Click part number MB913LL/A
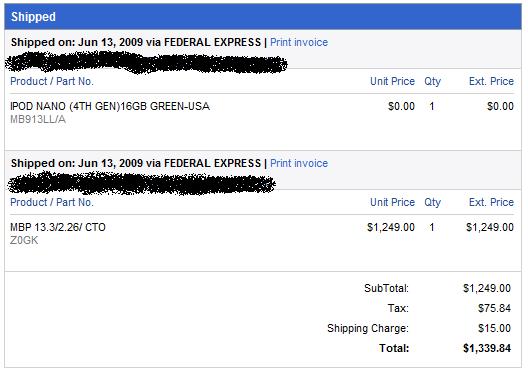The image size is (528, 372). click(x=38, y=119)
